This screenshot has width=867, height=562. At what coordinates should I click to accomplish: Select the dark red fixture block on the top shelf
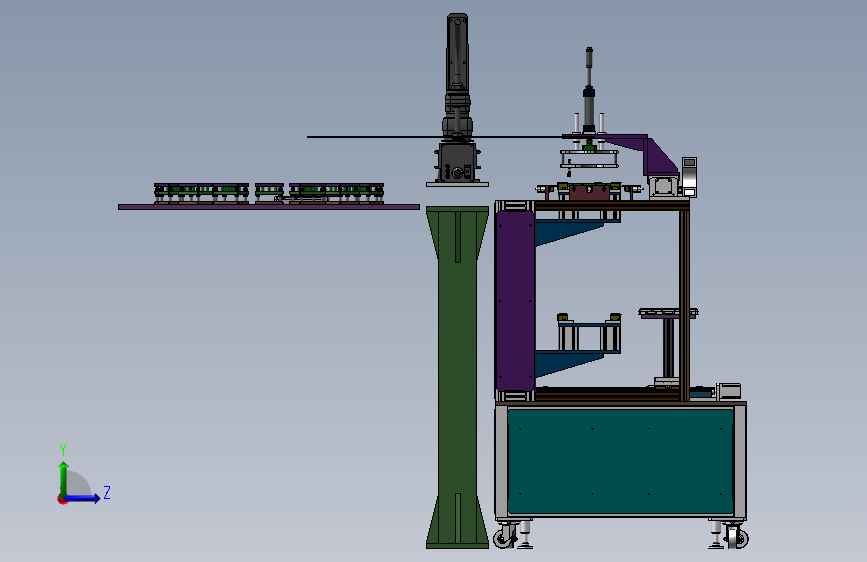point(590,192)
